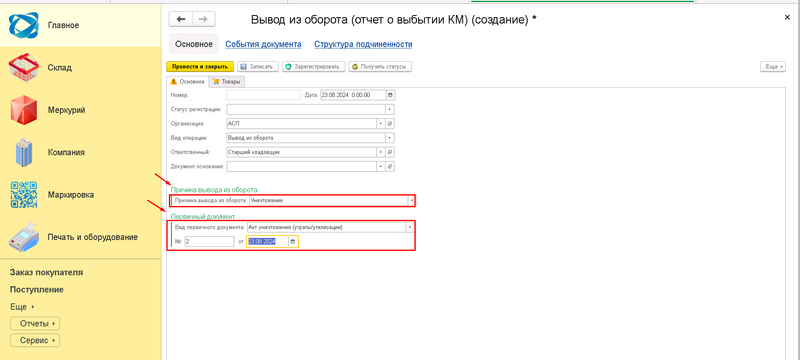The width and height of the screenshot is (800, 360).
Task: Select the Склад menu label
Action: tap(60, 67)
